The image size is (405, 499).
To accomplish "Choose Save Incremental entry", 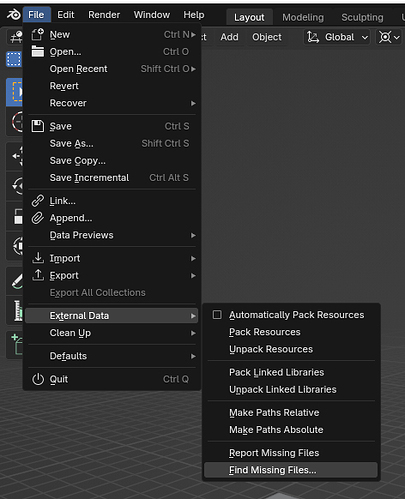I will coord(112,178).
